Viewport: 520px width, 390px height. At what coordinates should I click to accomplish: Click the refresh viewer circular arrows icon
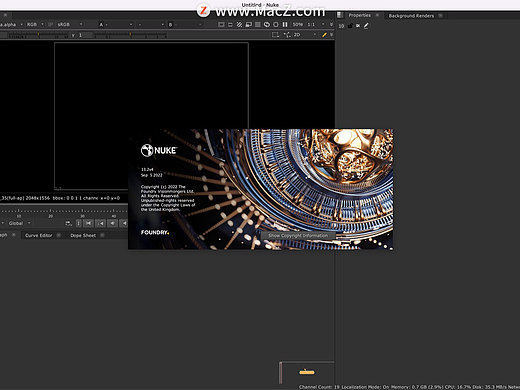coord(267,25)
